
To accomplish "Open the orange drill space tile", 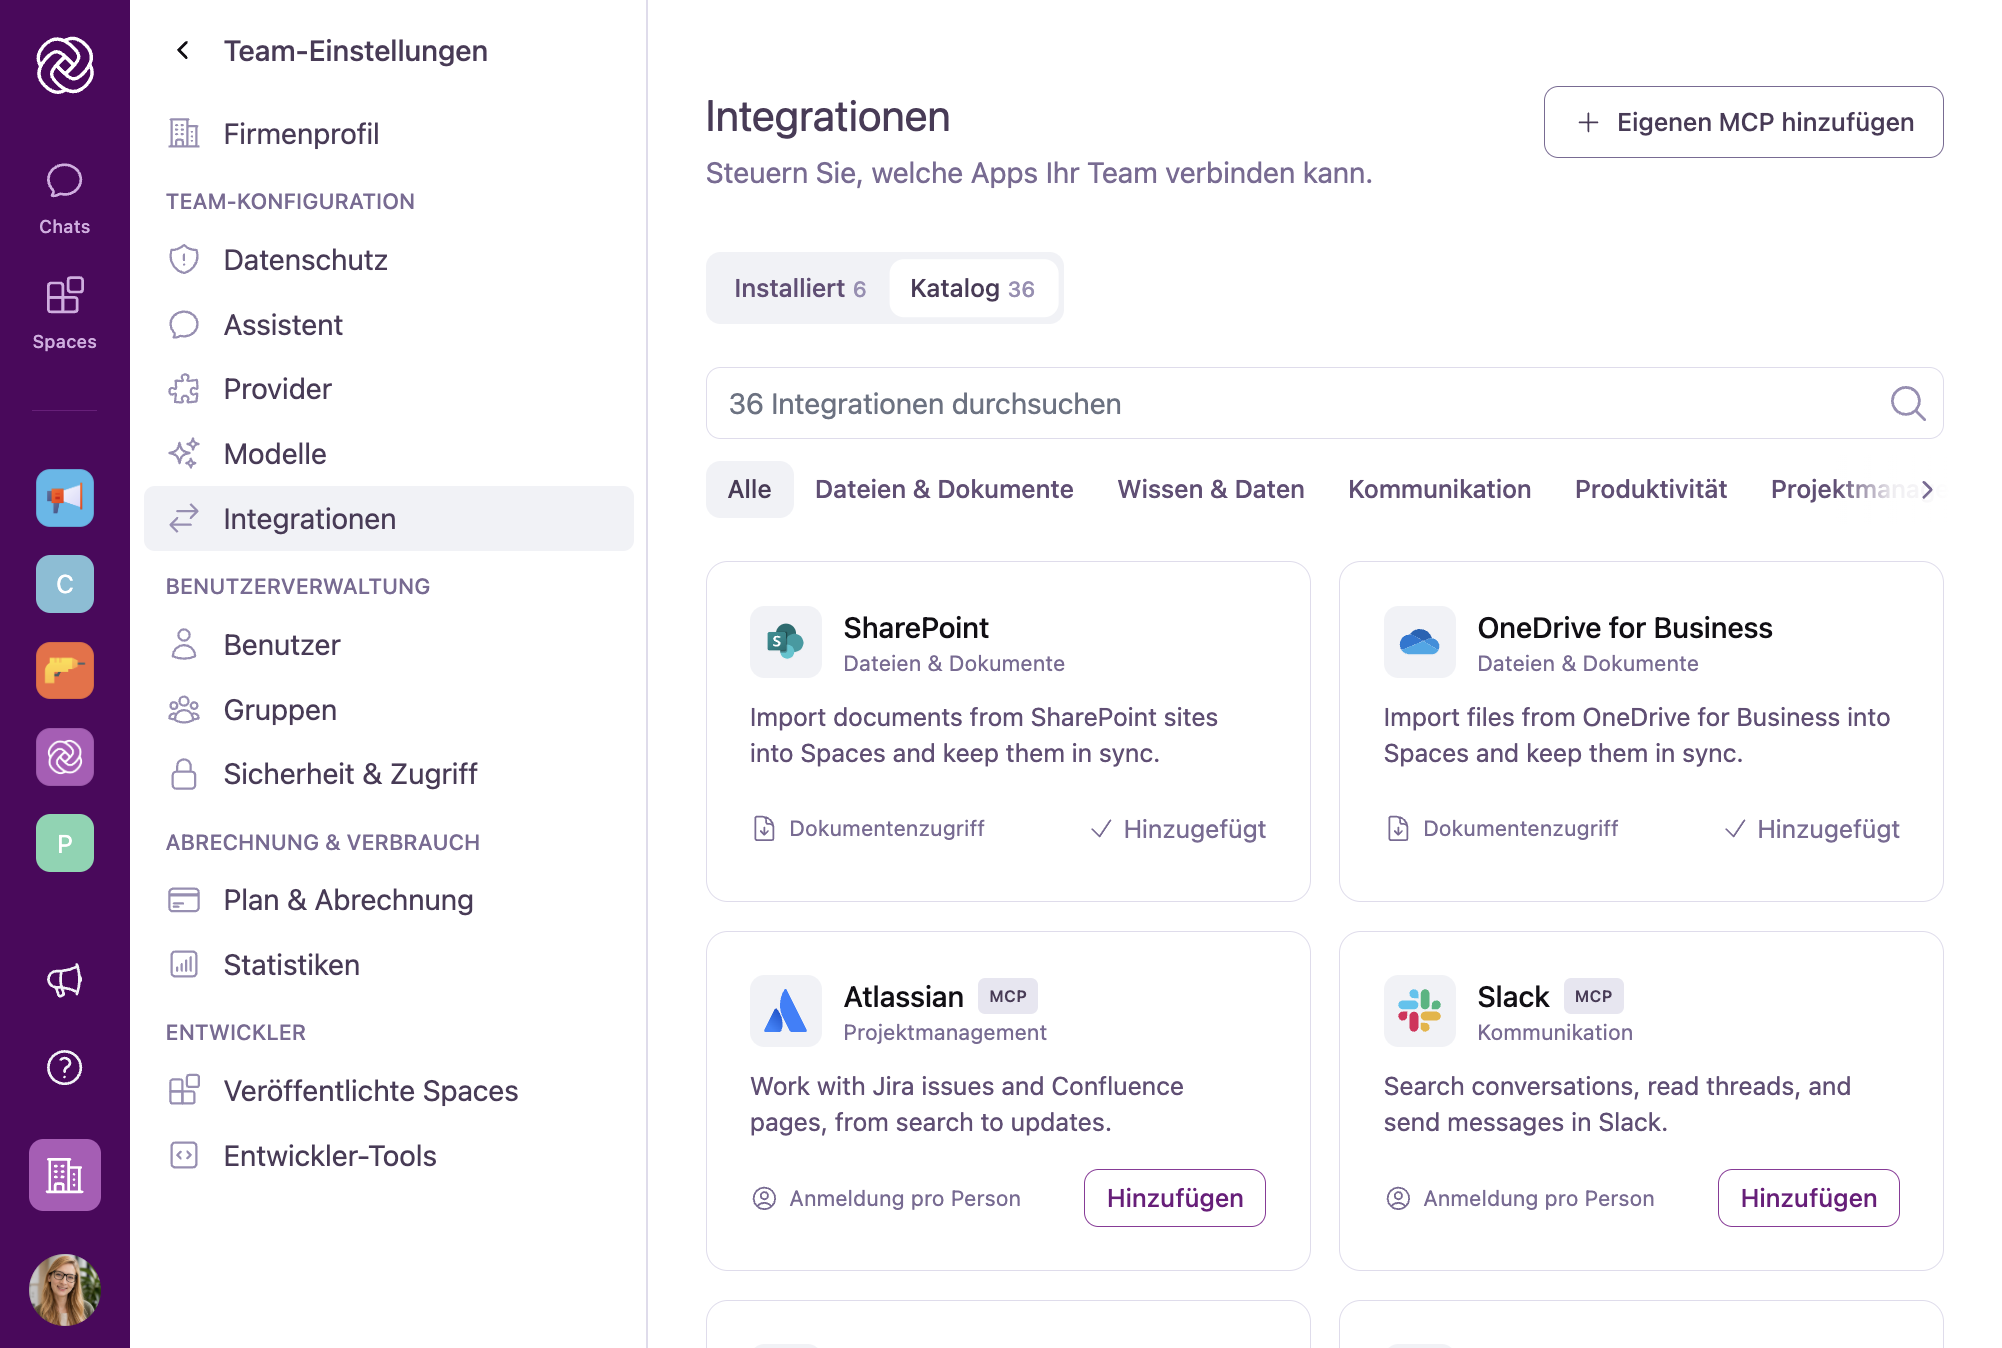I will tap(65, 670).
